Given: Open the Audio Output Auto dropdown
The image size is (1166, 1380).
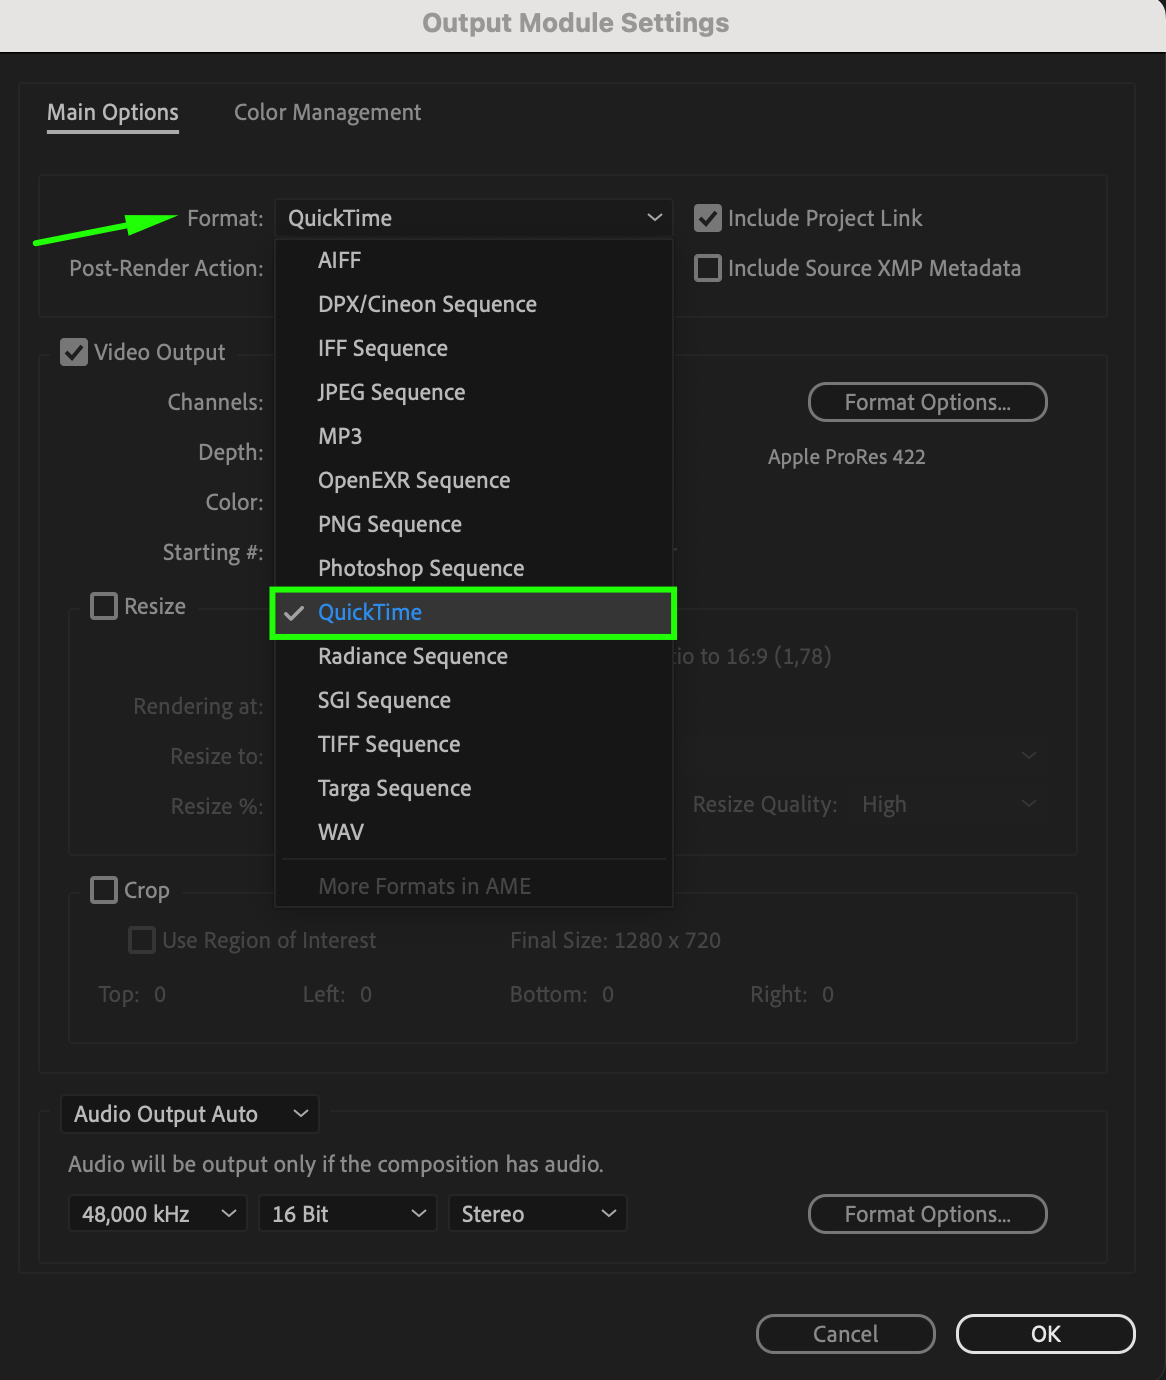Looking at the screenshot, I should [x=190, y=1114].
